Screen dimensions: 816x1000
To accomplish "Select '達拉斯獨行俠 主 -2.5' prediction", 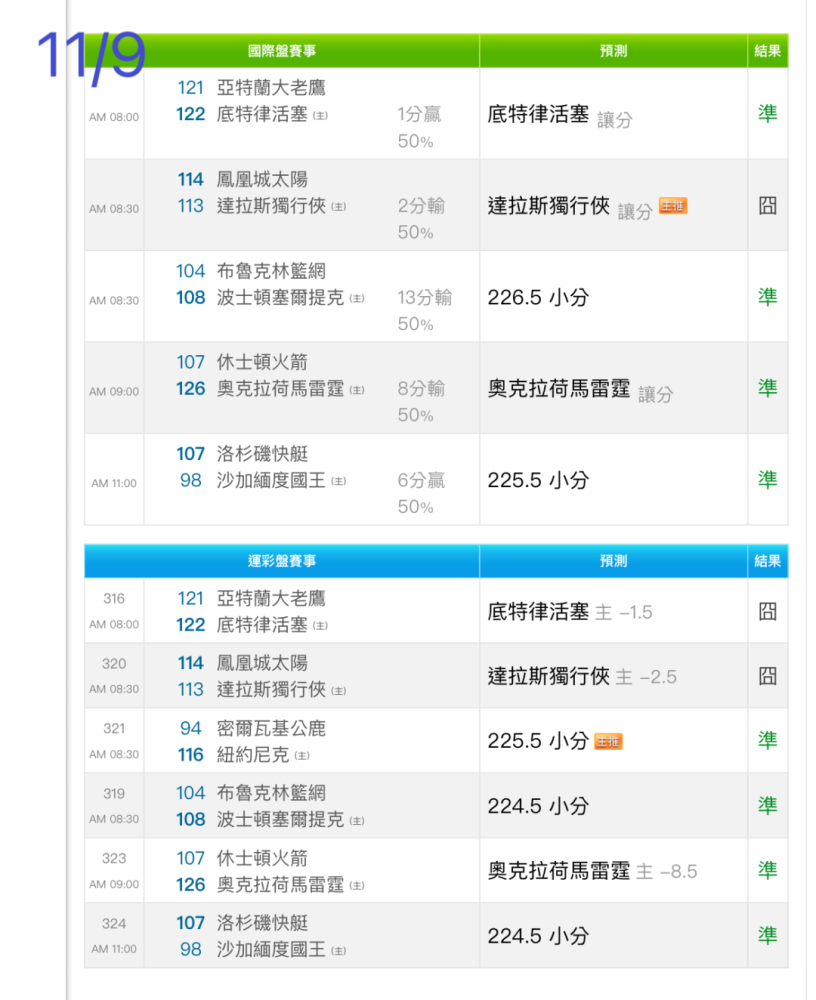I will click(582, 677).
